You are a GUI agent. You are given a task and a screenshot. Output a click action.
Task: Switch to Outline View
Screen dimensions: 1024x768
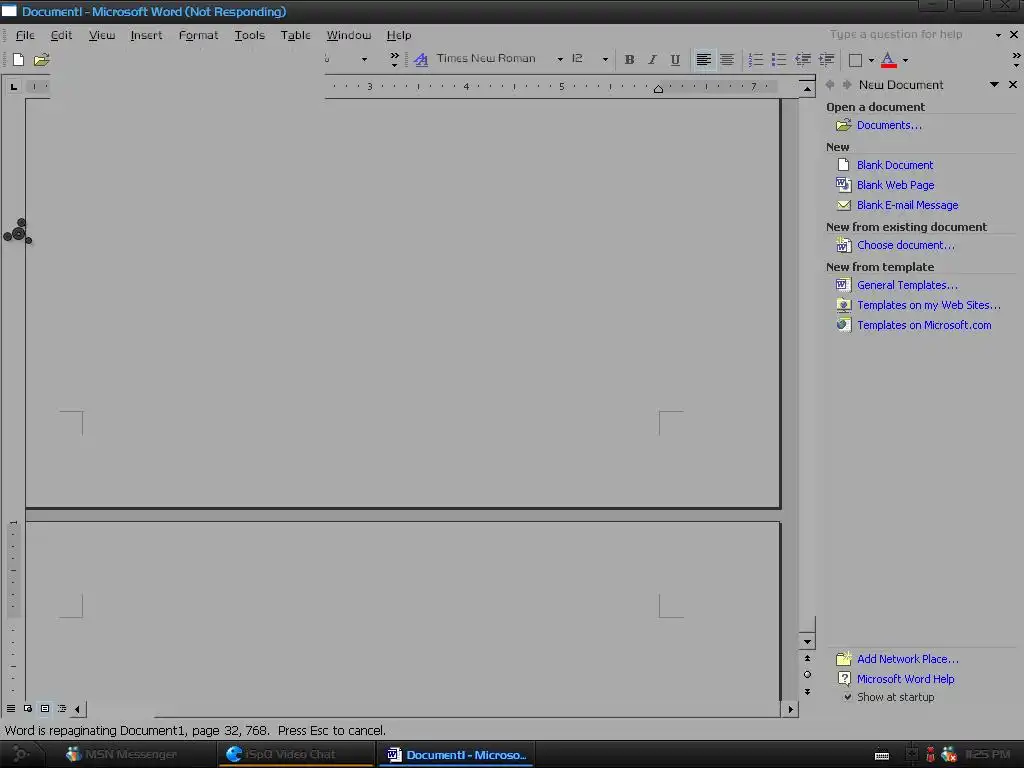point(62,709)
